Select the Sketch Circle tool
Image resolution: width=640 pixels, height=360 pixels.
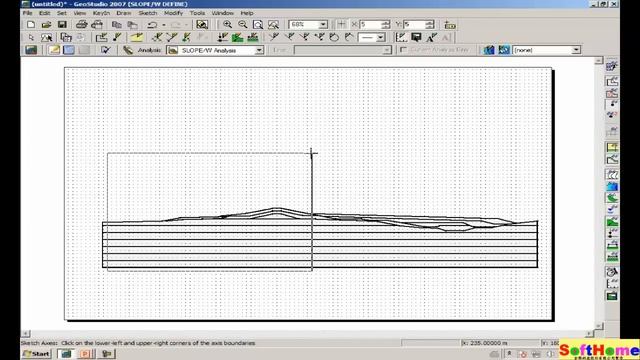(x=334, y=38)
